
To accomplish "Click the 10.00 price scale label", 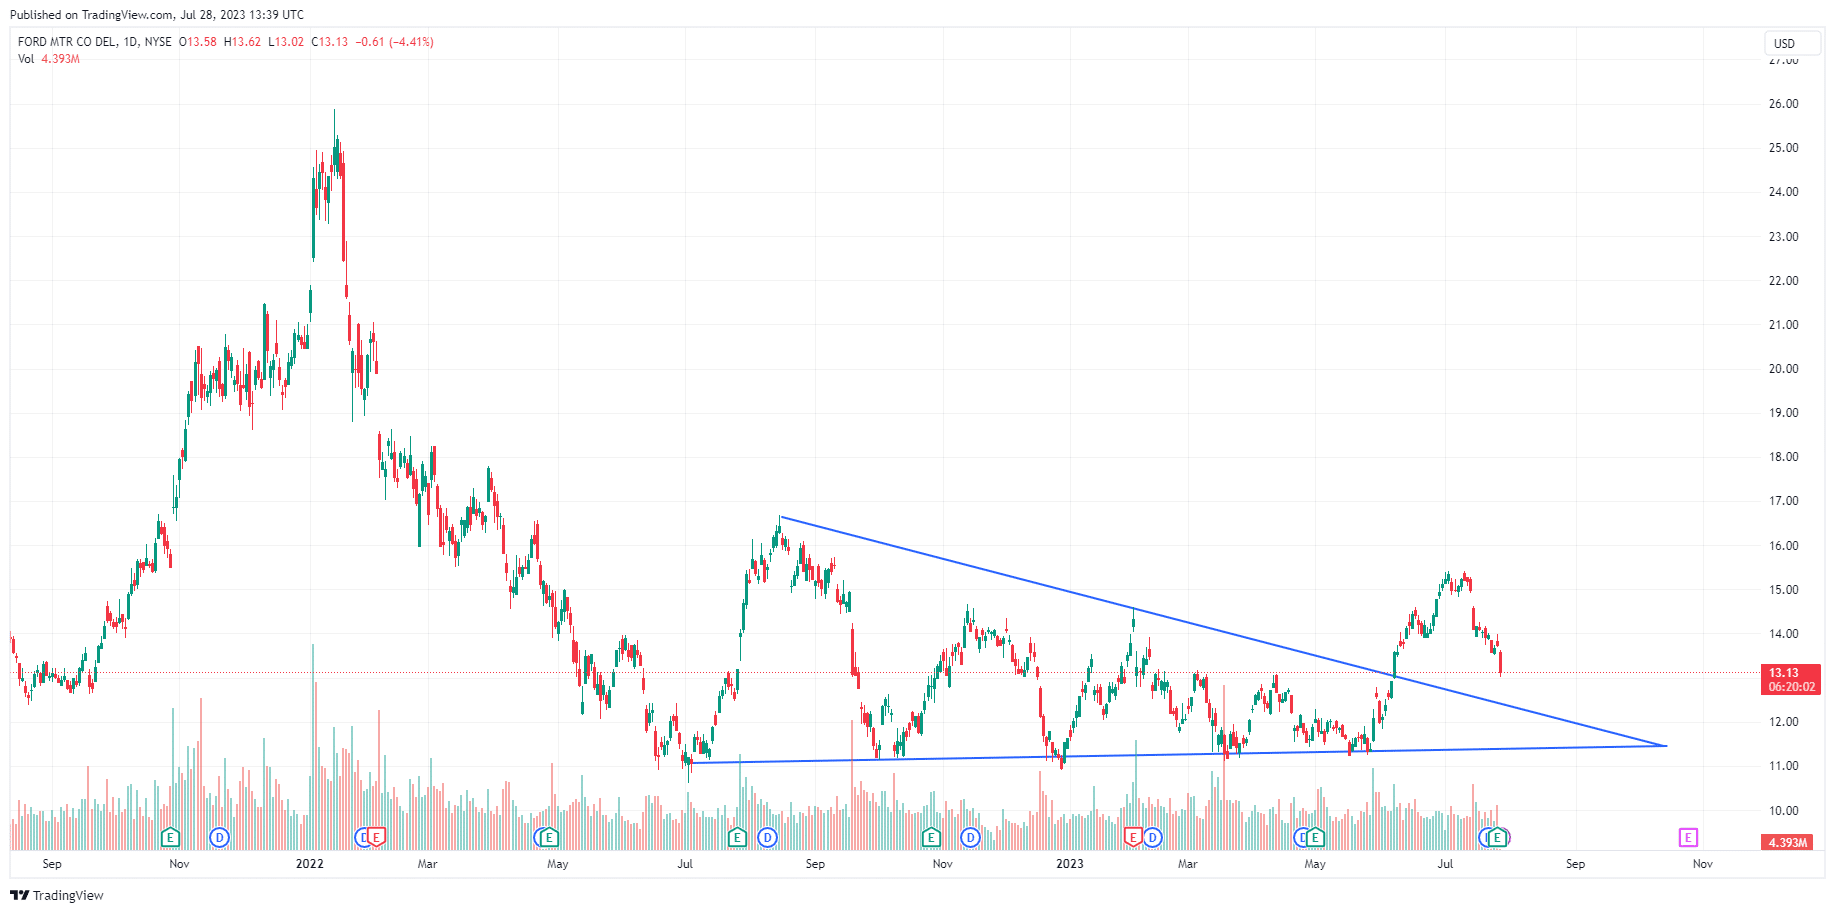I will (1784, 811).
